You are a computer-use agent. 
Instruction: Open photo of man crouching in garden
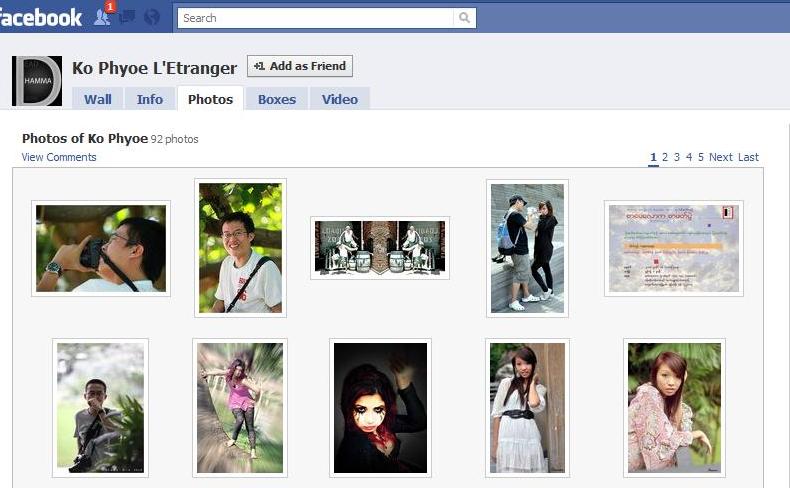(100, 408)
